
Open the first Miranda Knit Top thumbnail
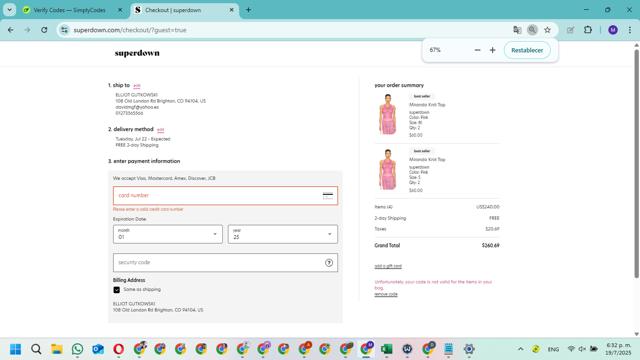(x=388, y=114)
